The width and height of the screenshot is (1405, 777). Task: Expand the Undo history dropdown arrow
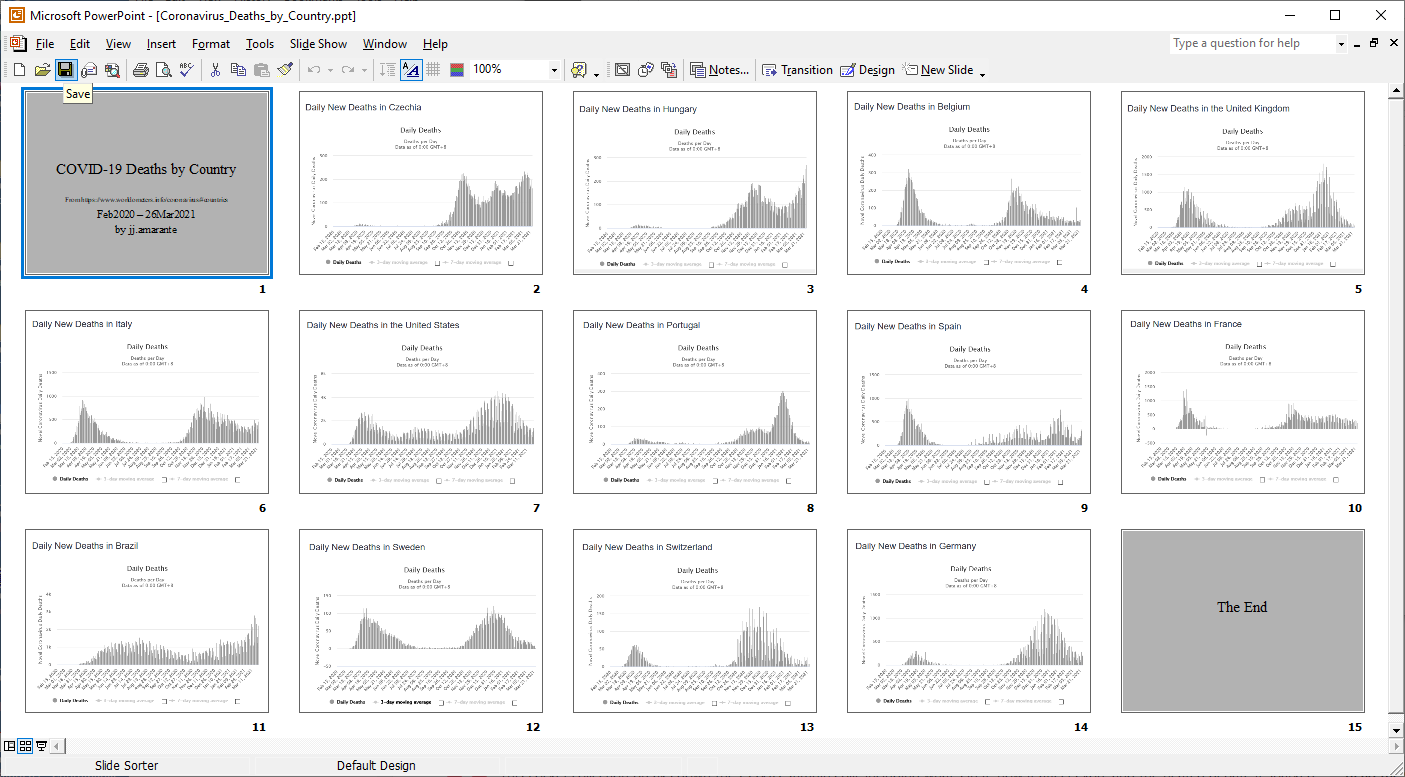click(328, 70)
